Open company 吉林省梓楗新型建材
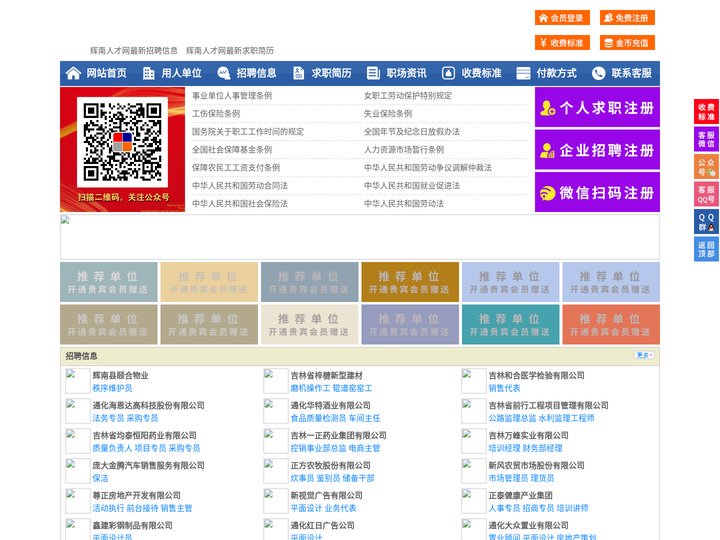Image resolution: width=720 pixels, height=540 pixels. pos(326,375)
